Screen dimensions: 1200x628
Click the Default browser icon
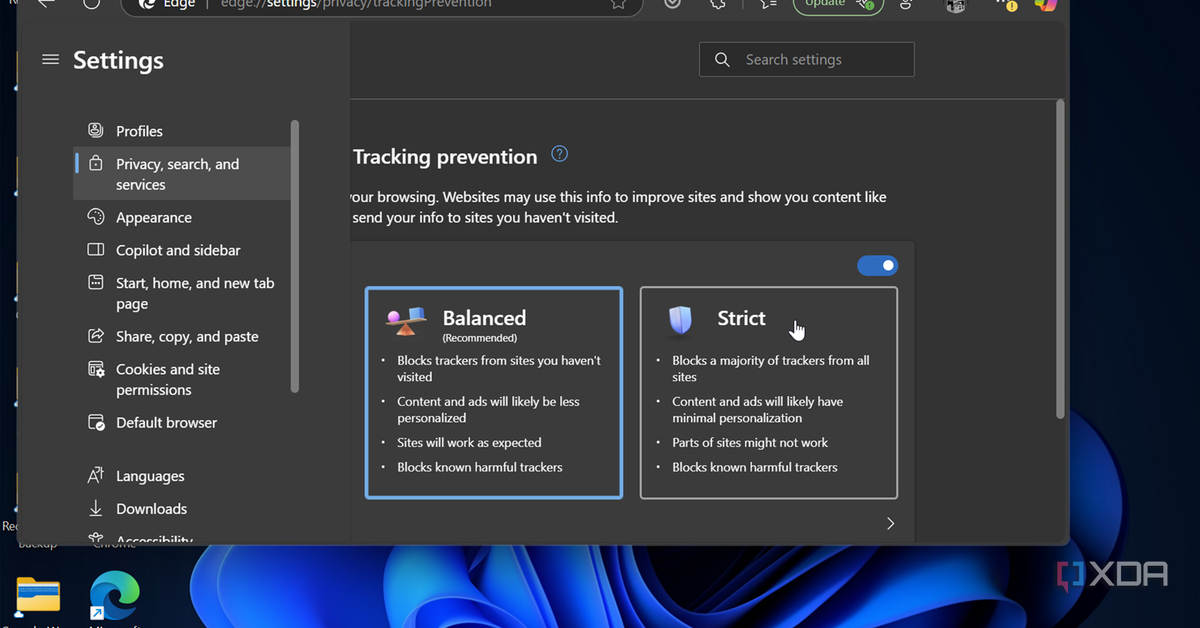click(x=96, y=423)
